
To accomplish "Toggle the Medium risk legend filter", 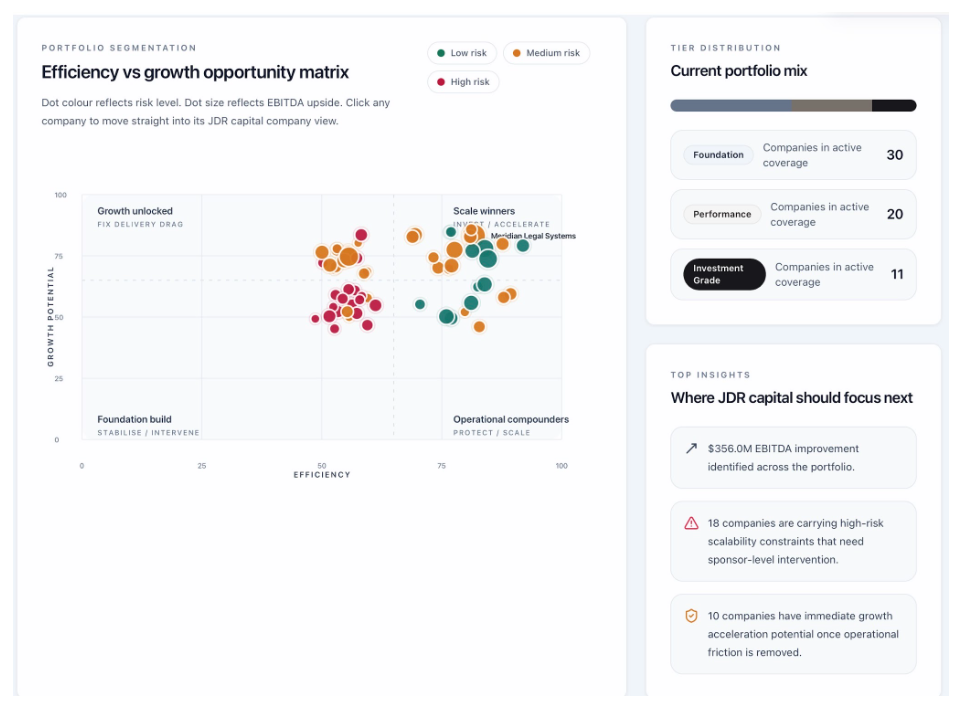I will pos(546,53).
